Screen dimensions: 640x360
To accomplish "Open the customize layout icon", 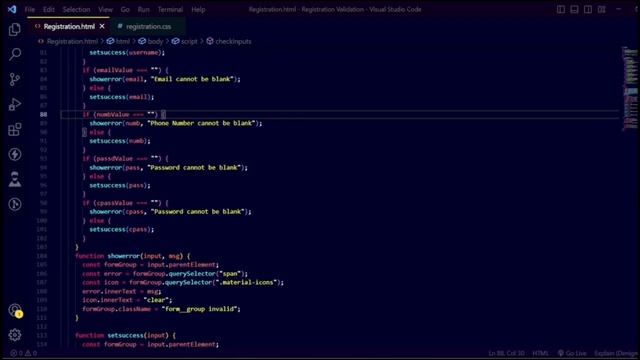I will (602, 9).
